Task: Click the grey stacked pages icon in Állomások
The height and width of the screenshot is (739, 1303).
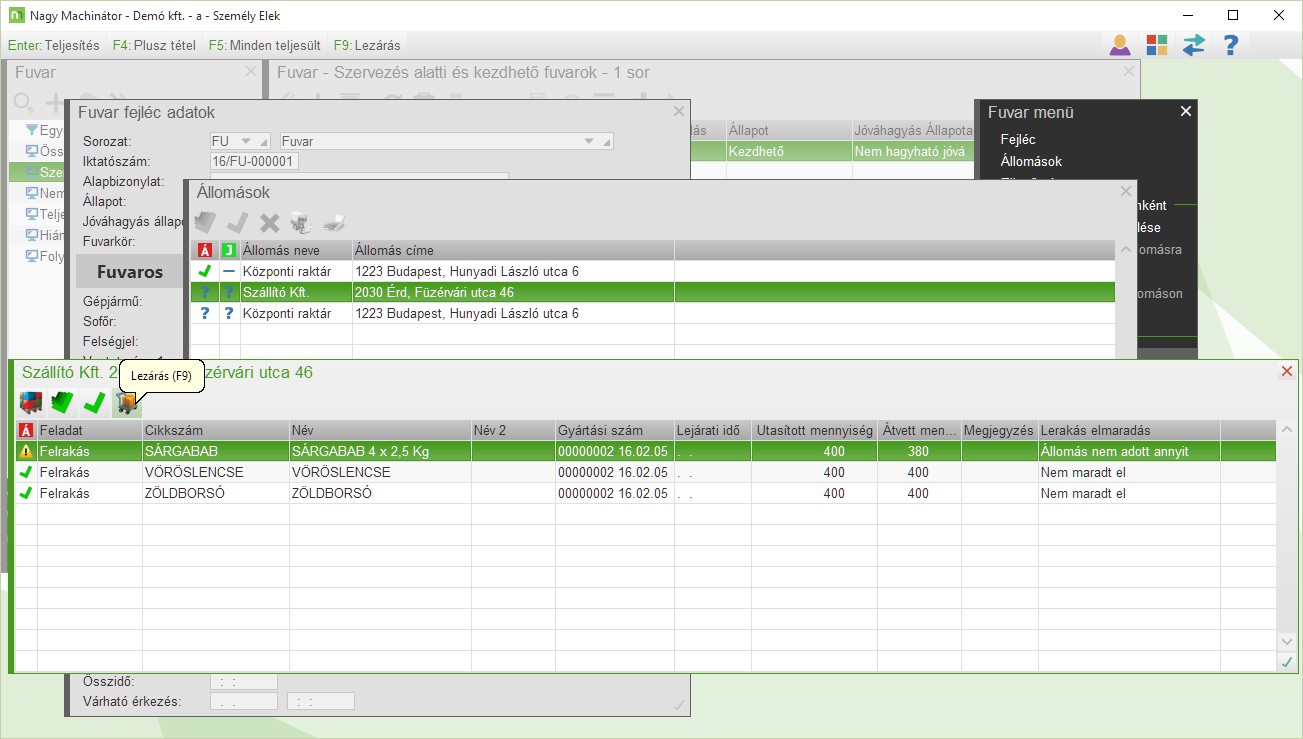Action: (205, 223)
